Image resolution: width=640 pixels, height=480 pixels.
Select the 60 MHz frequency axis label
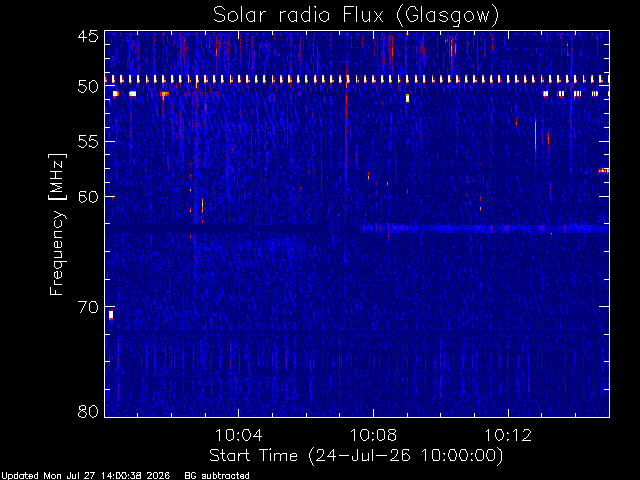[x=88, y=197]
